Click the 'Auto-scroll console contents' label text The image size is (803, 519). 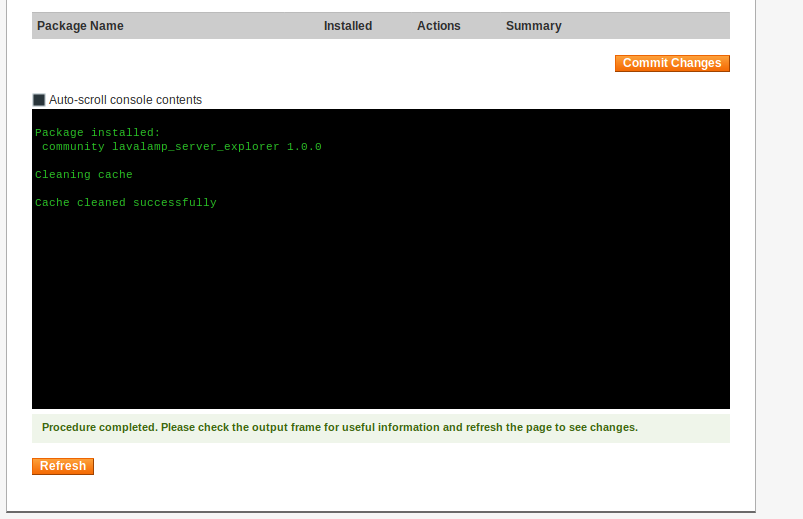pos(125,100)
